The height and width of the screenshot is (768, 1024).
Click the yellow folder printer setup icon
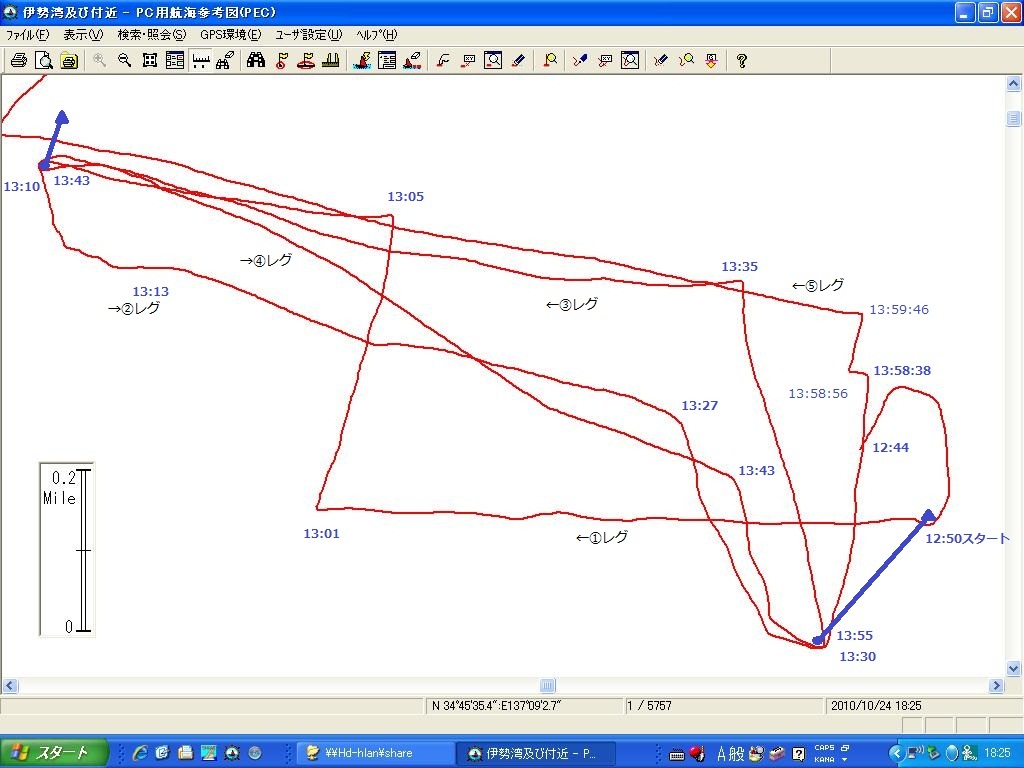point(69,61)
